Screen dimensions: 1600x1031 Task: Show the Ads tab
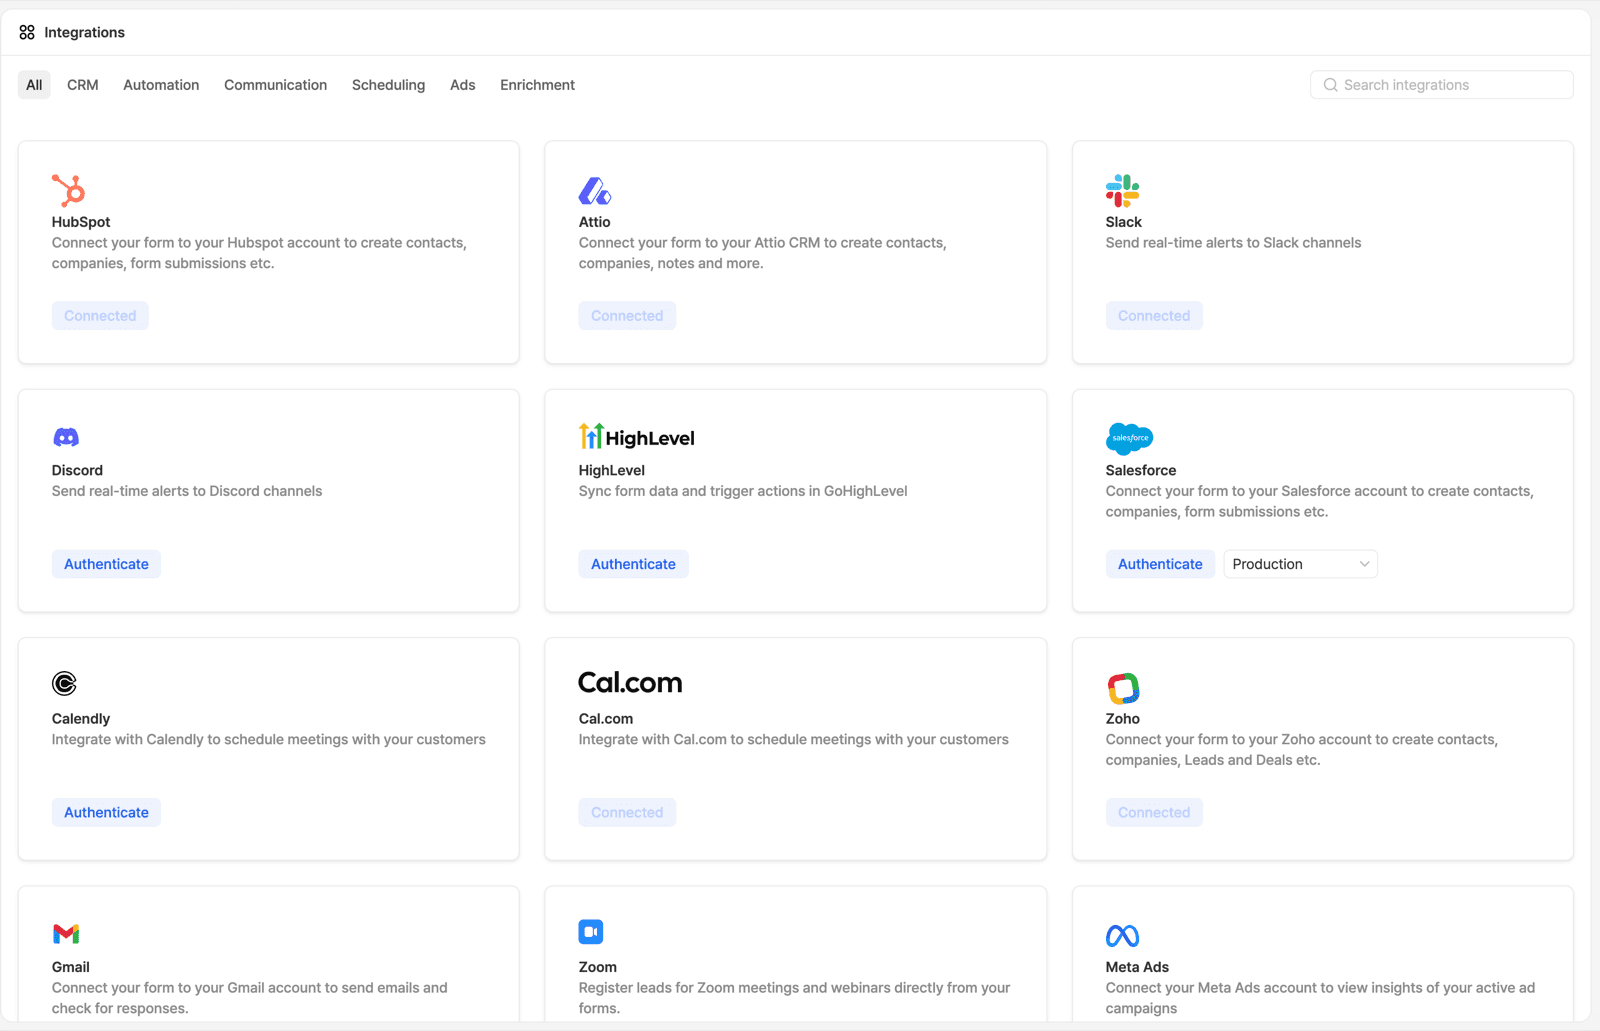click(x=463, y=85)
